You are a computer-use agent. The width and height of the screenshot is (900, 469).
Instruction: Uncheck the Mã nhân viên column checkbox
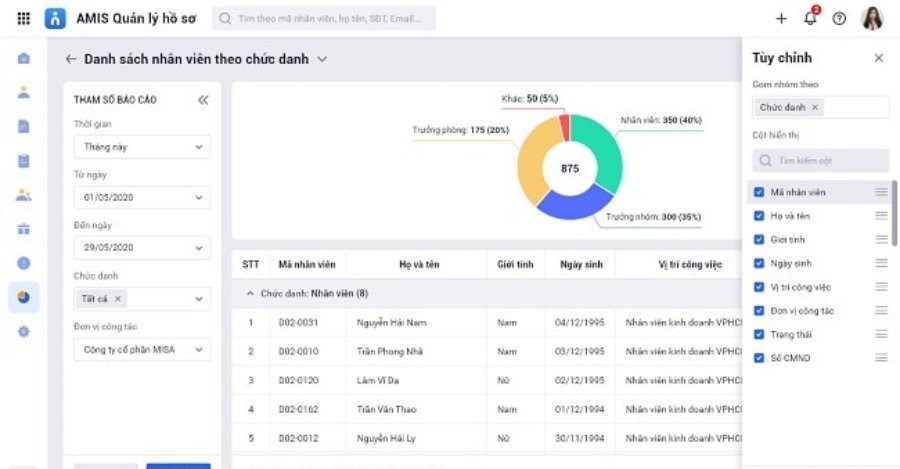[x=759, y=192]
